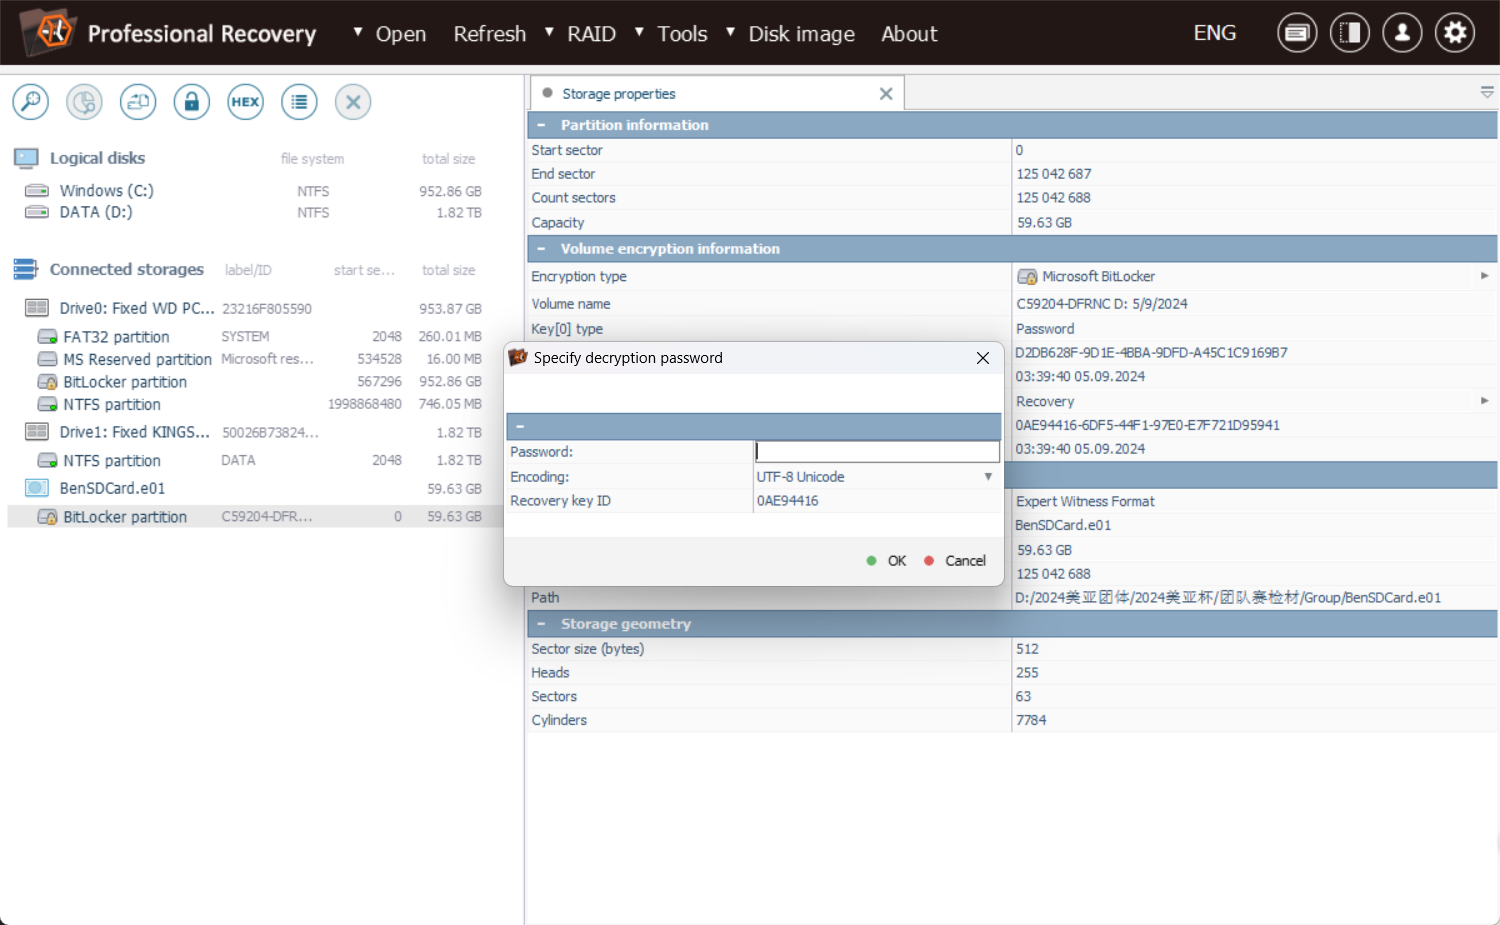Click the partition manager pie icon
The height and width of the screenshot is (925, 1500).
tap(85, 102)
